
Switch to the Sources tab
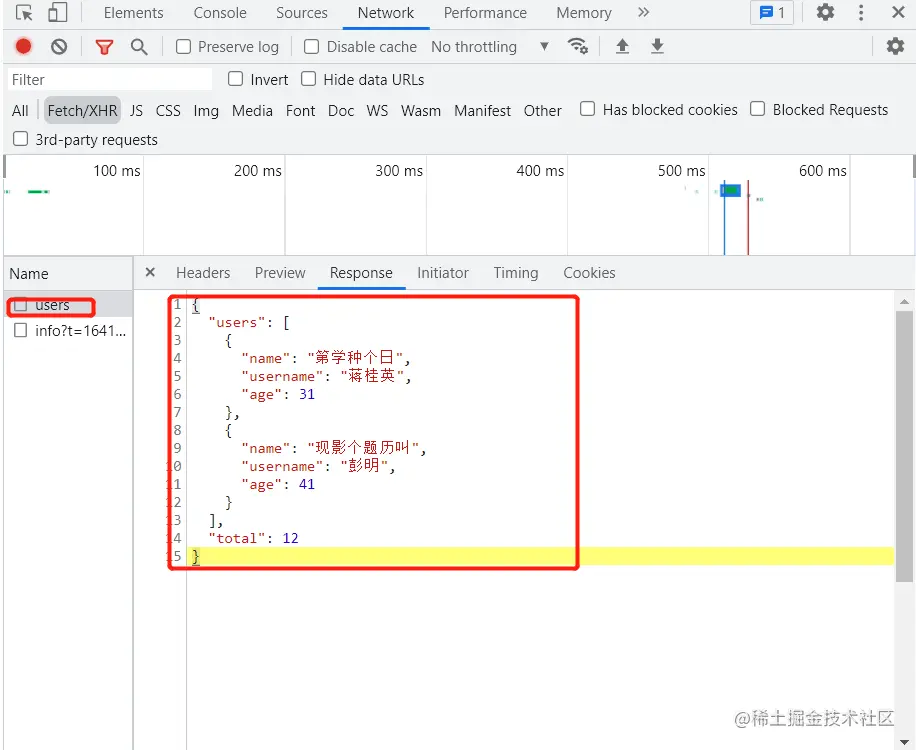point(301,13)
